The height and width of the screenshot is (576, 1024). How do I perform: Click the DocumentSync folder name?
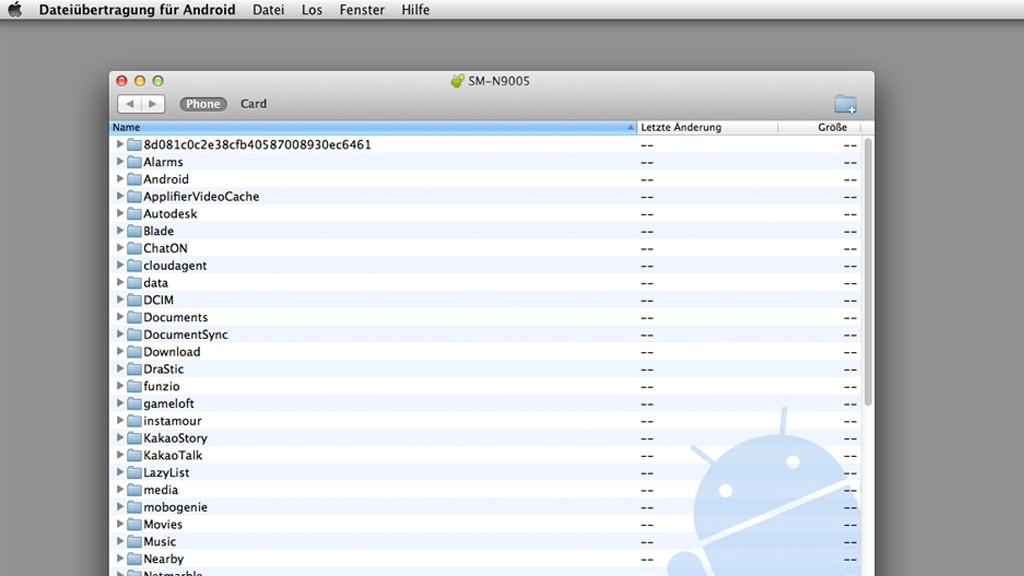pyautogui.click(x=185, y=334)
